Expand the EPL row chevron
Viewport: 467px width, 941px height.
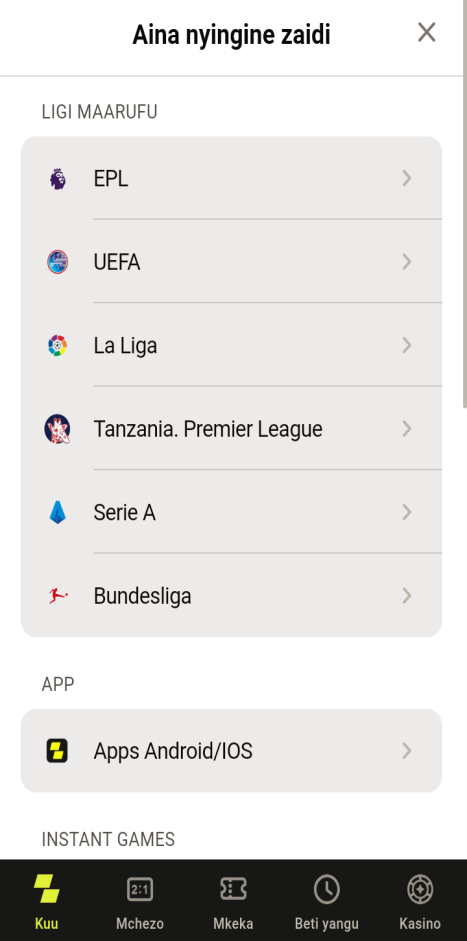coord(407,178)
